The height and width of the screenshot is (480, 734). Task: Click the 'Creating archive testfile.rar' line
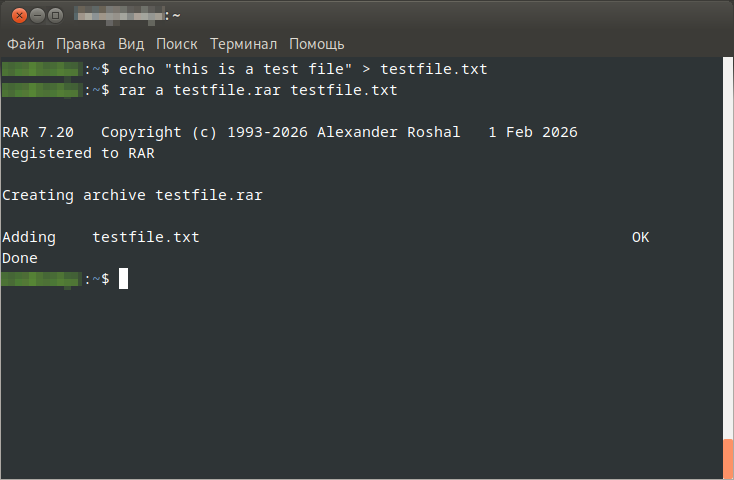point(132,195)
